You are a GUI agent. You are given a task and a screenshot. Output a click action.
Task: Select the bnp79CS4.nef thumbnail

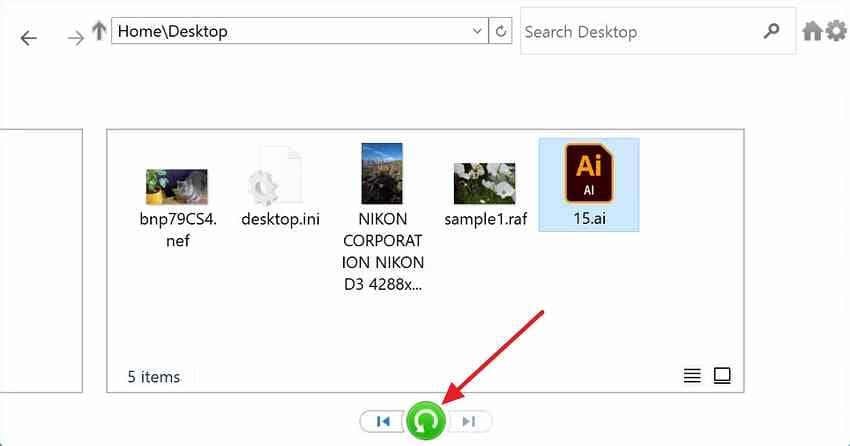click(177, 186)
